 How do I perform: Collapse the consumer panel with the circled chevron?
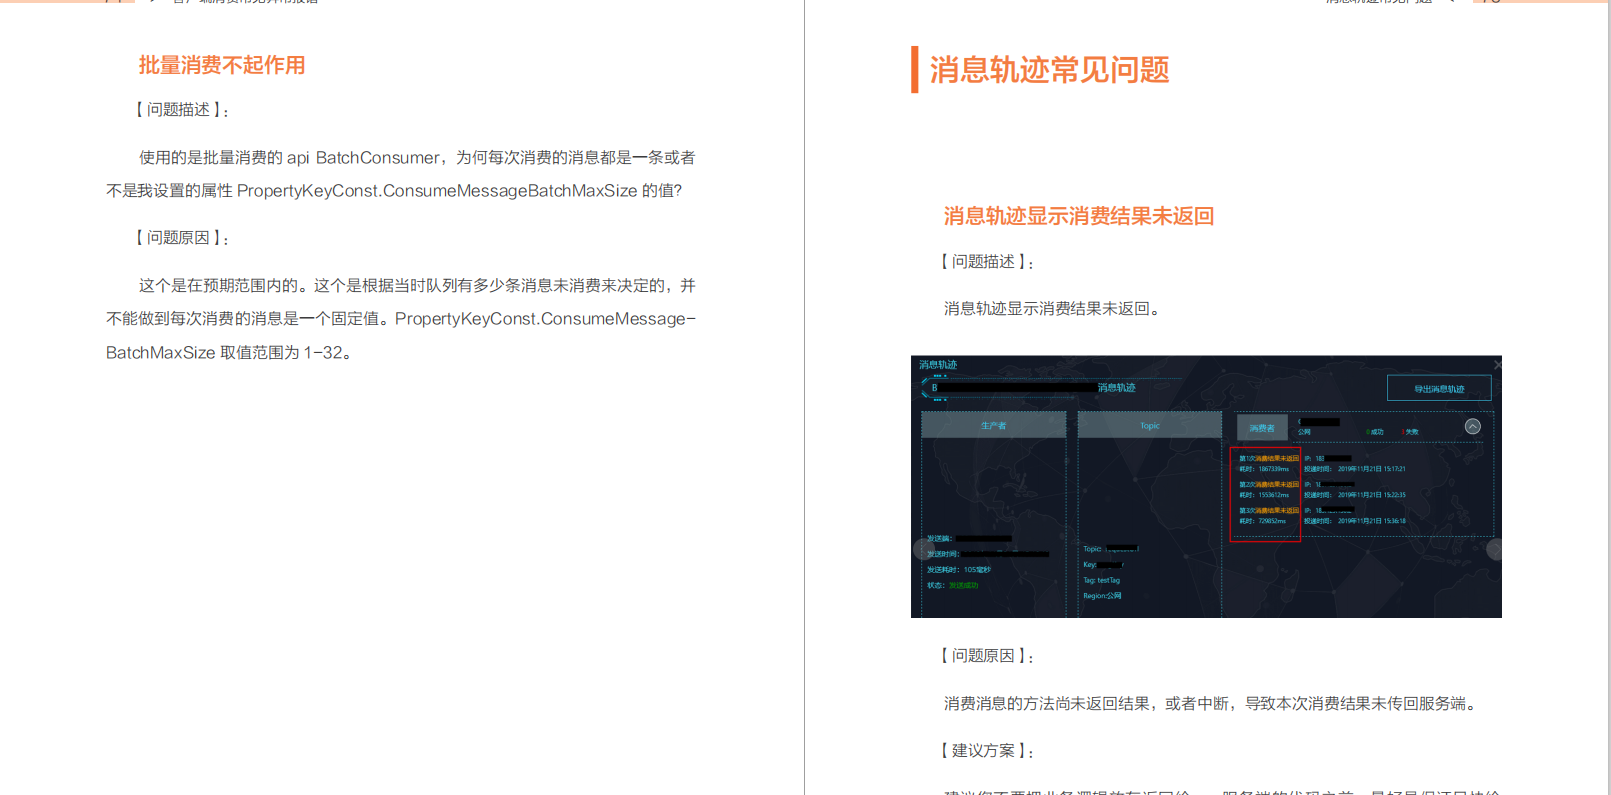(x=1473, y=427)
